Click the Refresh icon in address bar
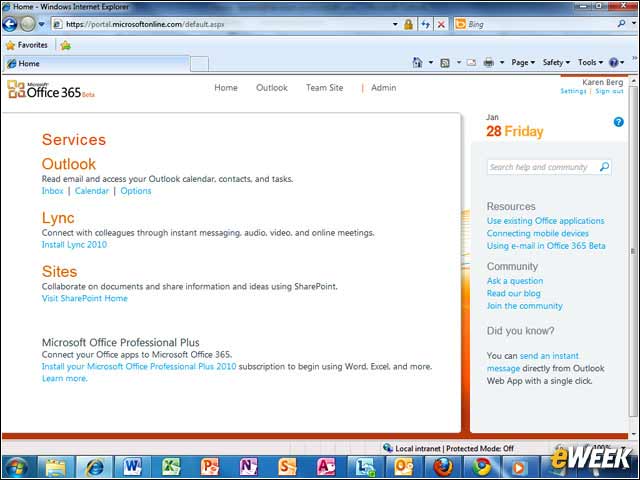This screenshot has height=480, width=640. pos(425,24)
